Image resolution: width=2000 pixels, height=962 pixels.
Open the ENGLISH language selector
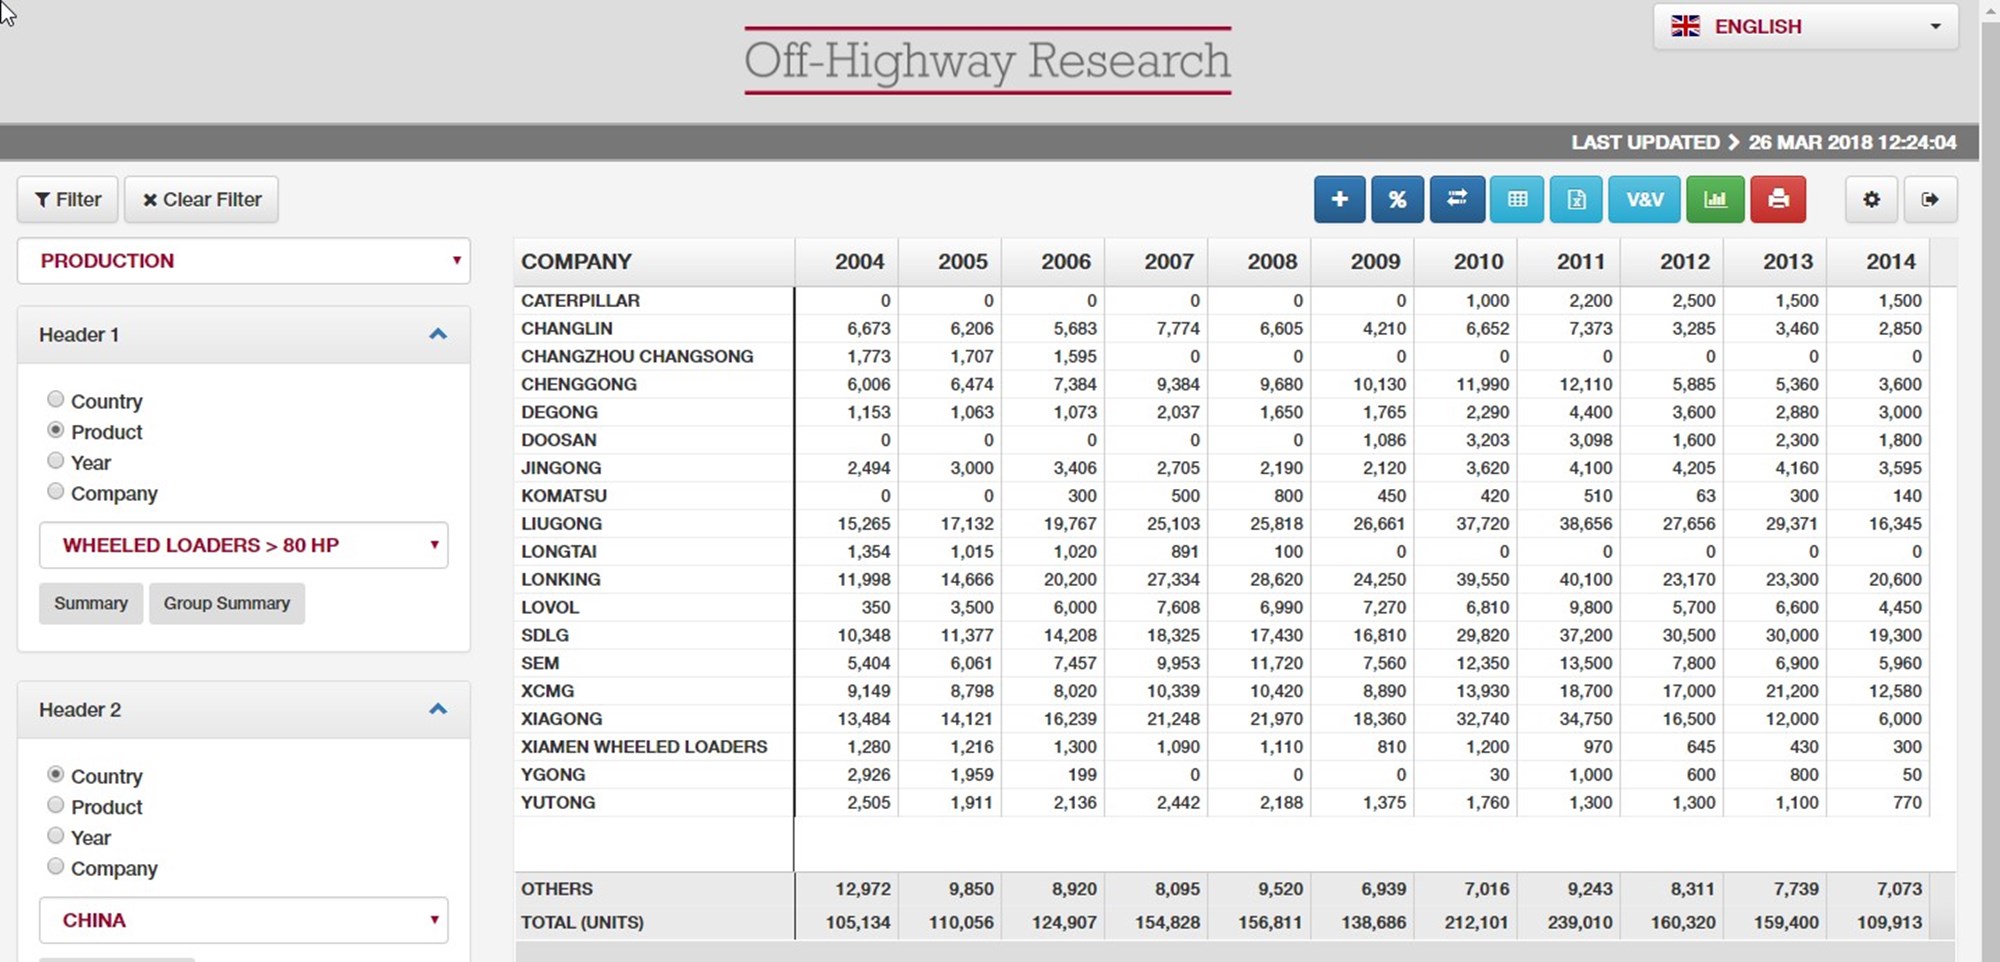(1805, 27)
